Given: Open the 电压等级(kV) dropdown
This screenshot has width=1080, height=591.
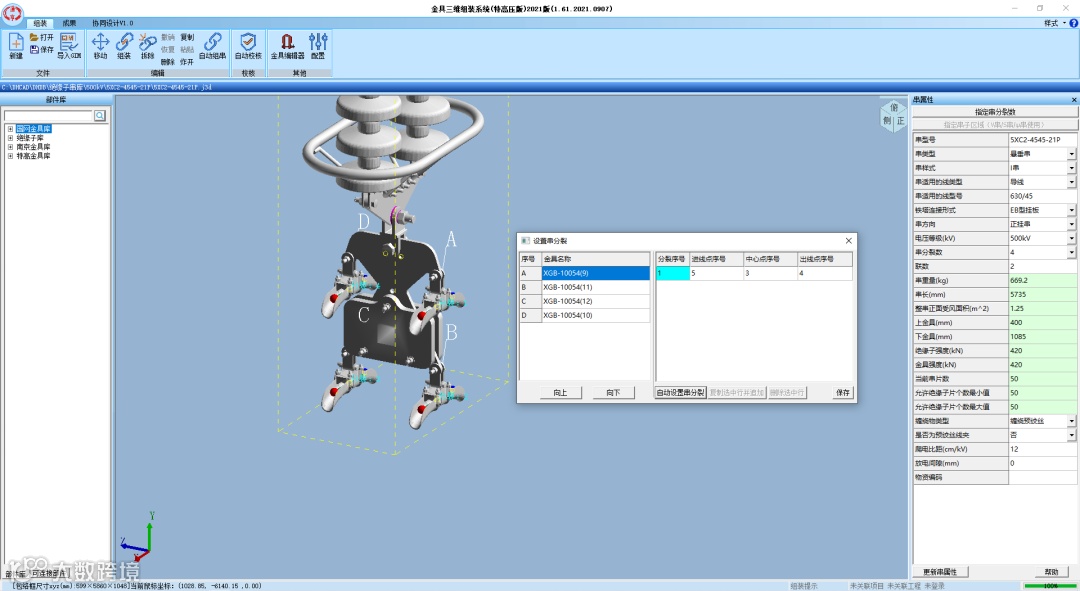Looking at the screenshot, I should [x=1072, y=238].
